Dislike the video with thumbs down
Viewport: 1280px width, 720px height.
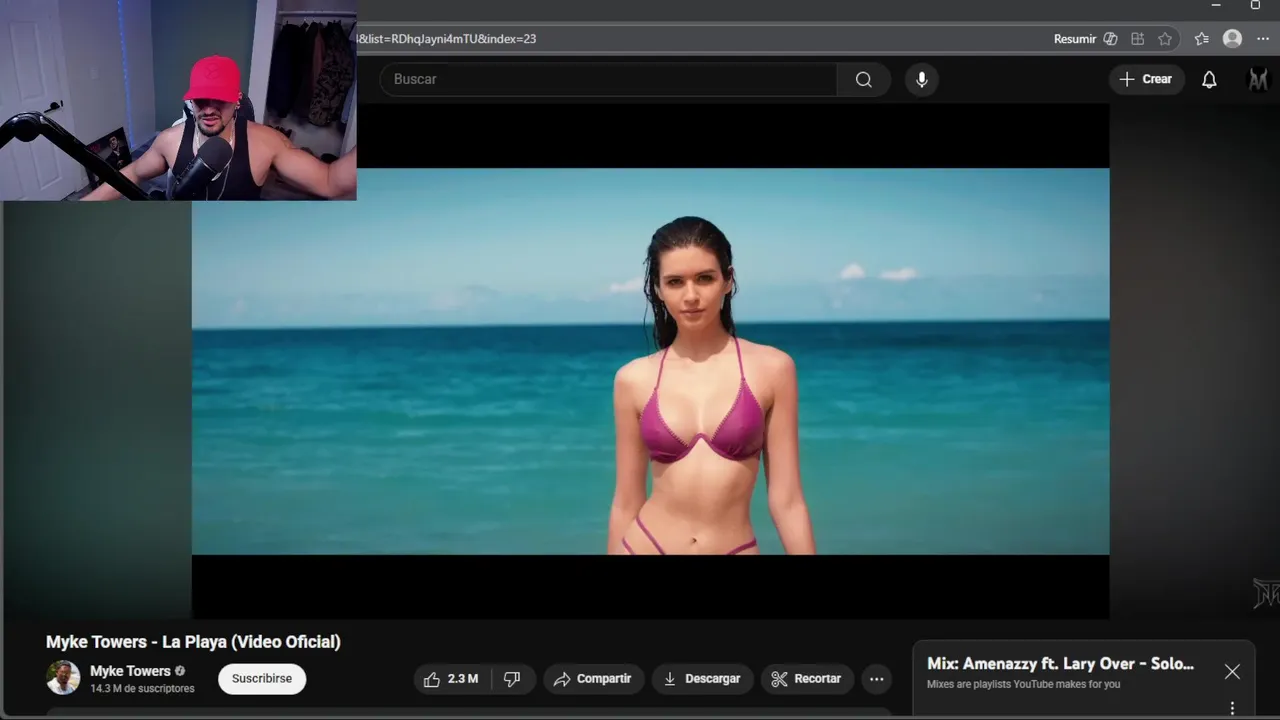click(512, 679)
